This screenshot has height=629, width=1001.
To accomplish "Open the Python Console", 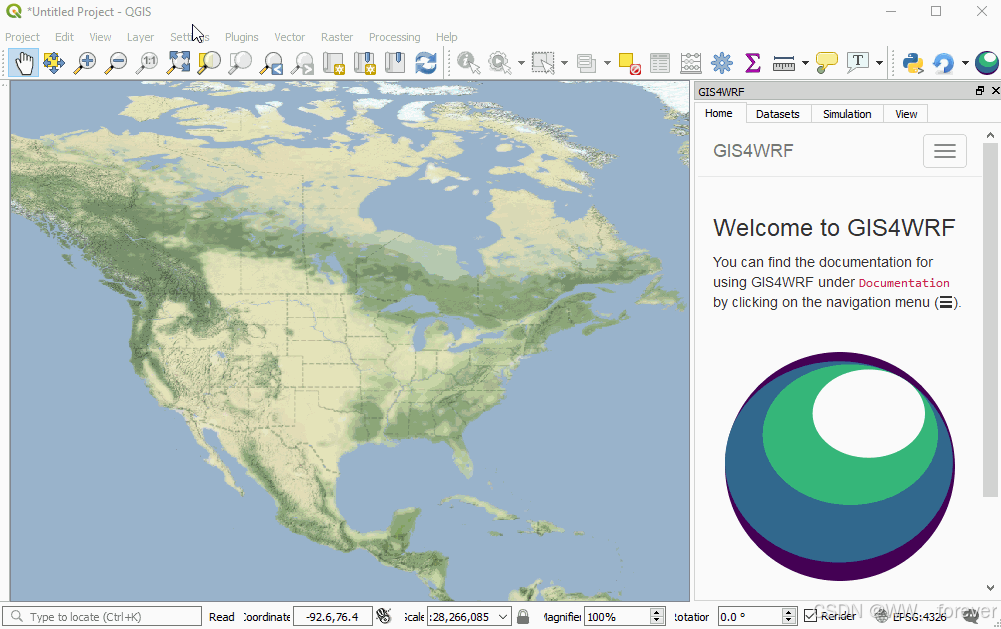I will pyautogui.click(x=913, y=63).
